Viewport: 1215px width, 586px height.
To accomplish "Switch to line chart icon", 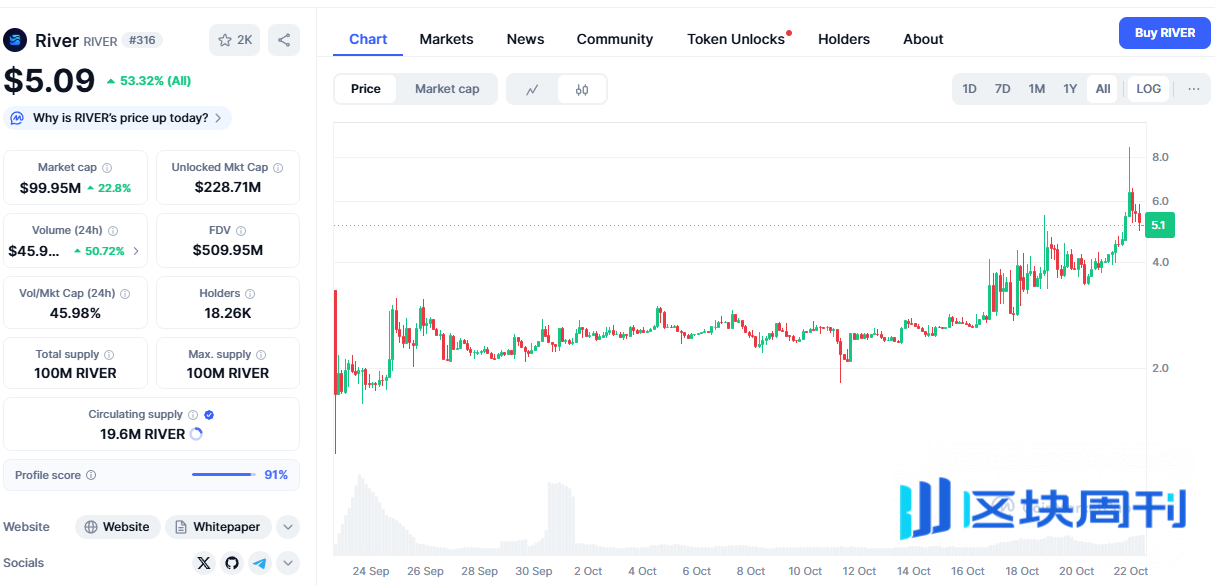I will 532,89.
